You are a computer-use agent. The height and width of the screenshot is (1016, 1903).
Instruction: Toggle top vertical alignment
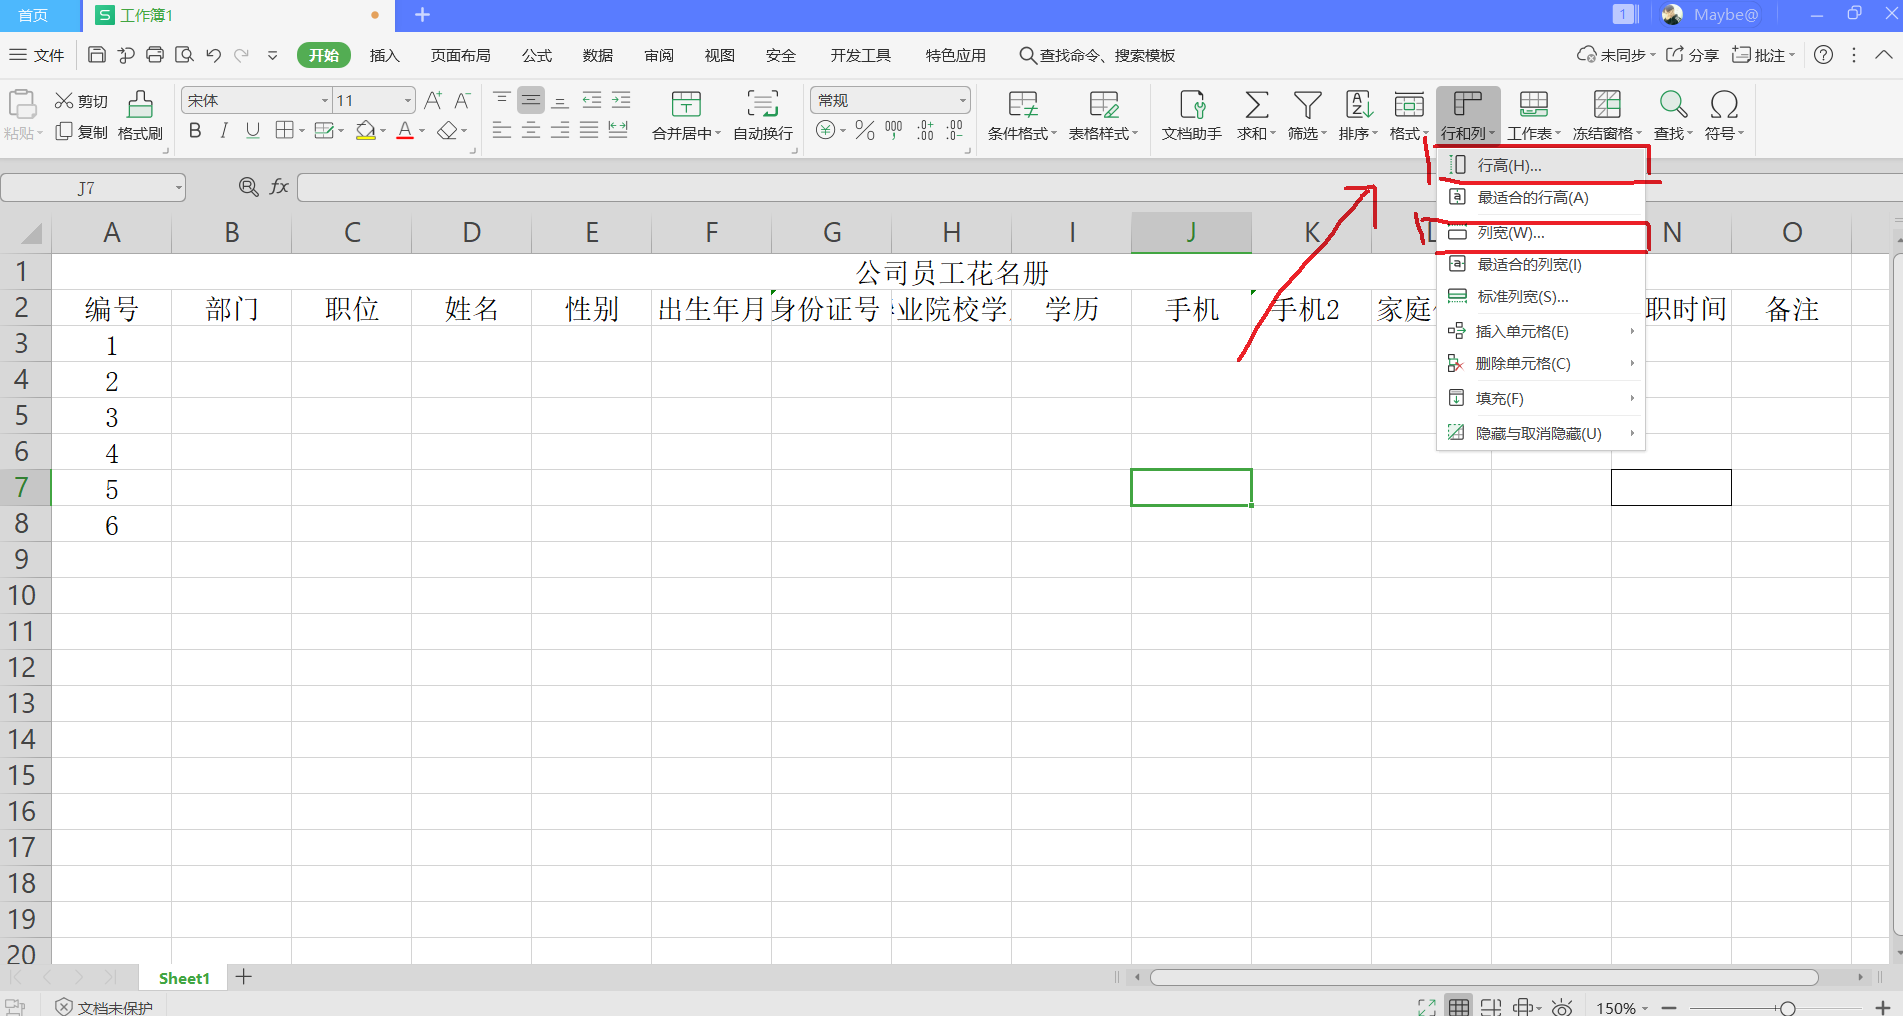point(502,100)
